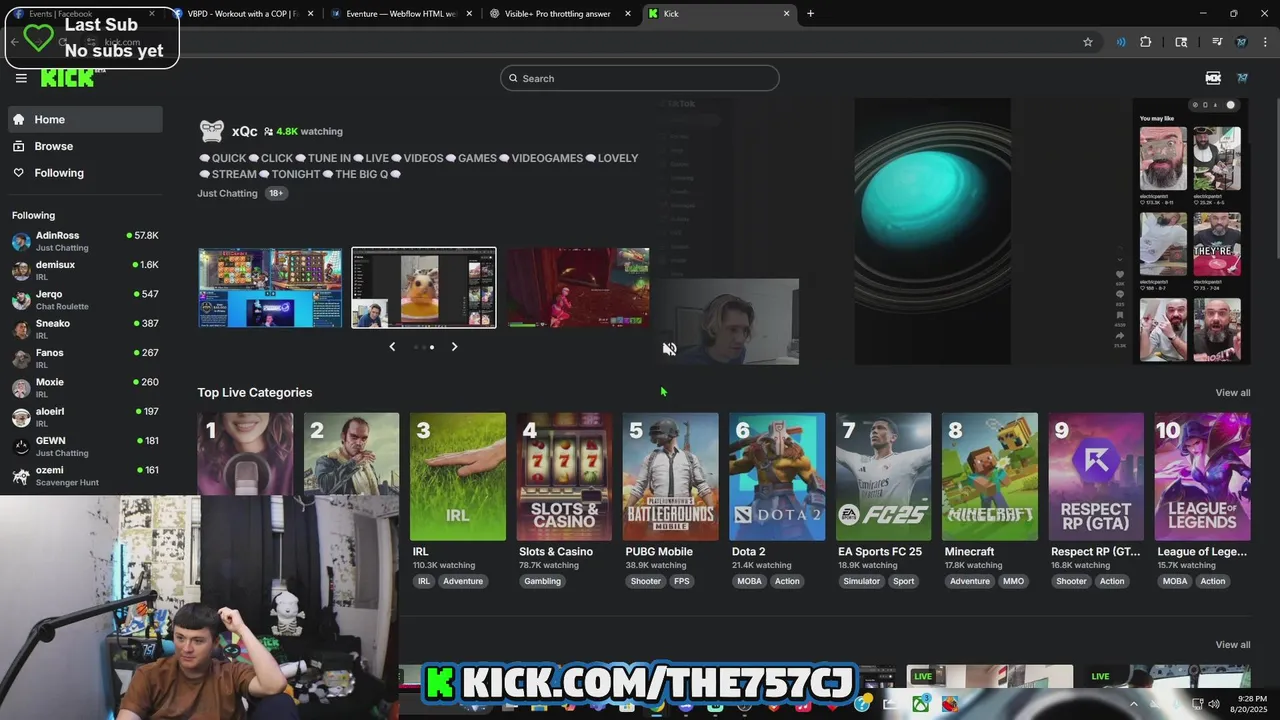The image size is (1280, 720).
Task: Open PUBG Mobile category card
Action: pyautogui.click(x=671, y=477)
